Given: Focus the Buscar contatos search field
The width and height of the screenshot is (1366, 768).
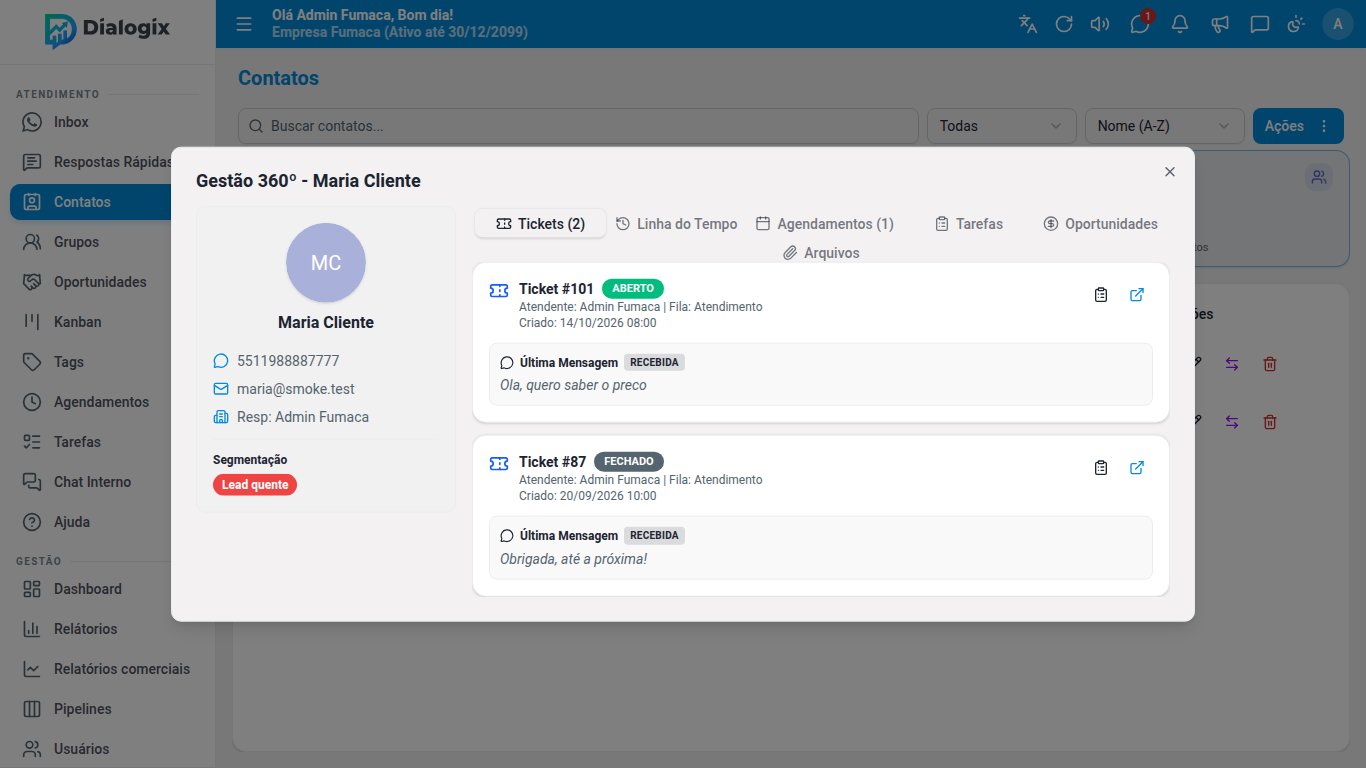Looking at the screenshot, I should coord(578,126).
